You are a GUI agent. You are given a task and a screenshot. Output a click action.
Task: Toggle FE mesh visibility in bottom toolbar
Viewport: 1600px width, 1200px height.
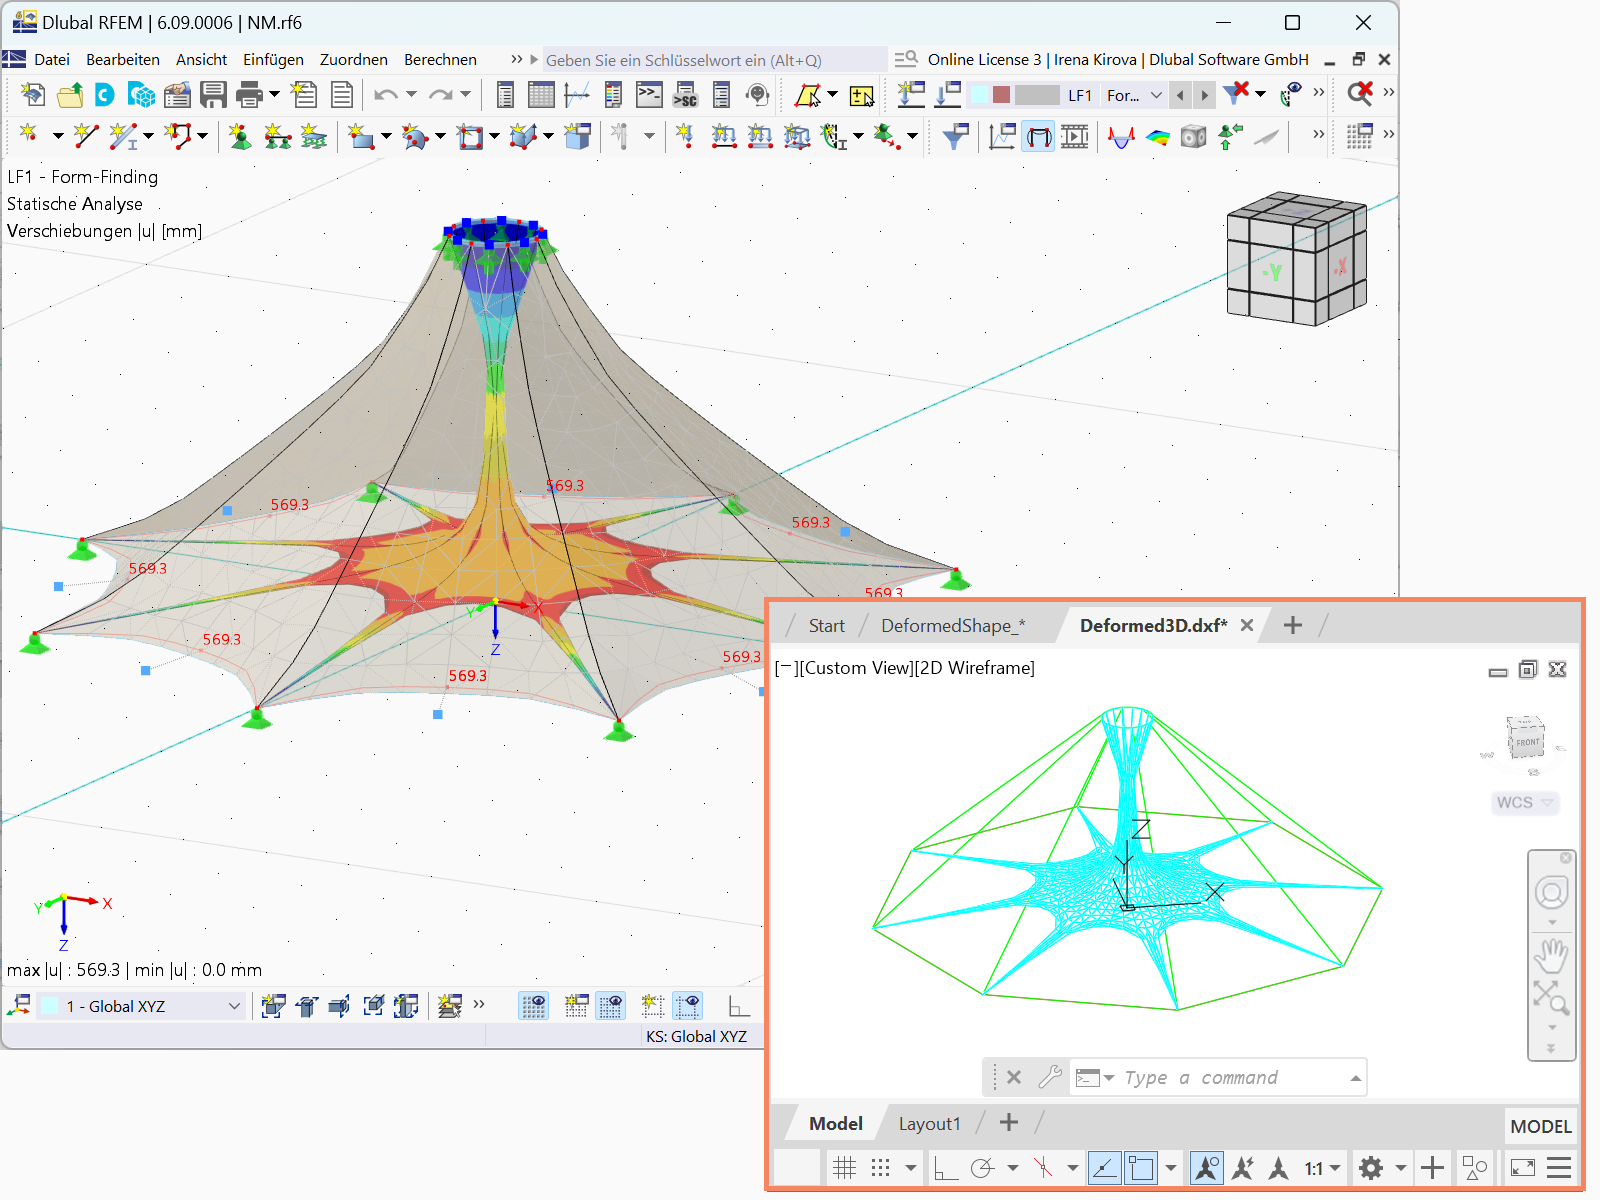(533, 1005)
